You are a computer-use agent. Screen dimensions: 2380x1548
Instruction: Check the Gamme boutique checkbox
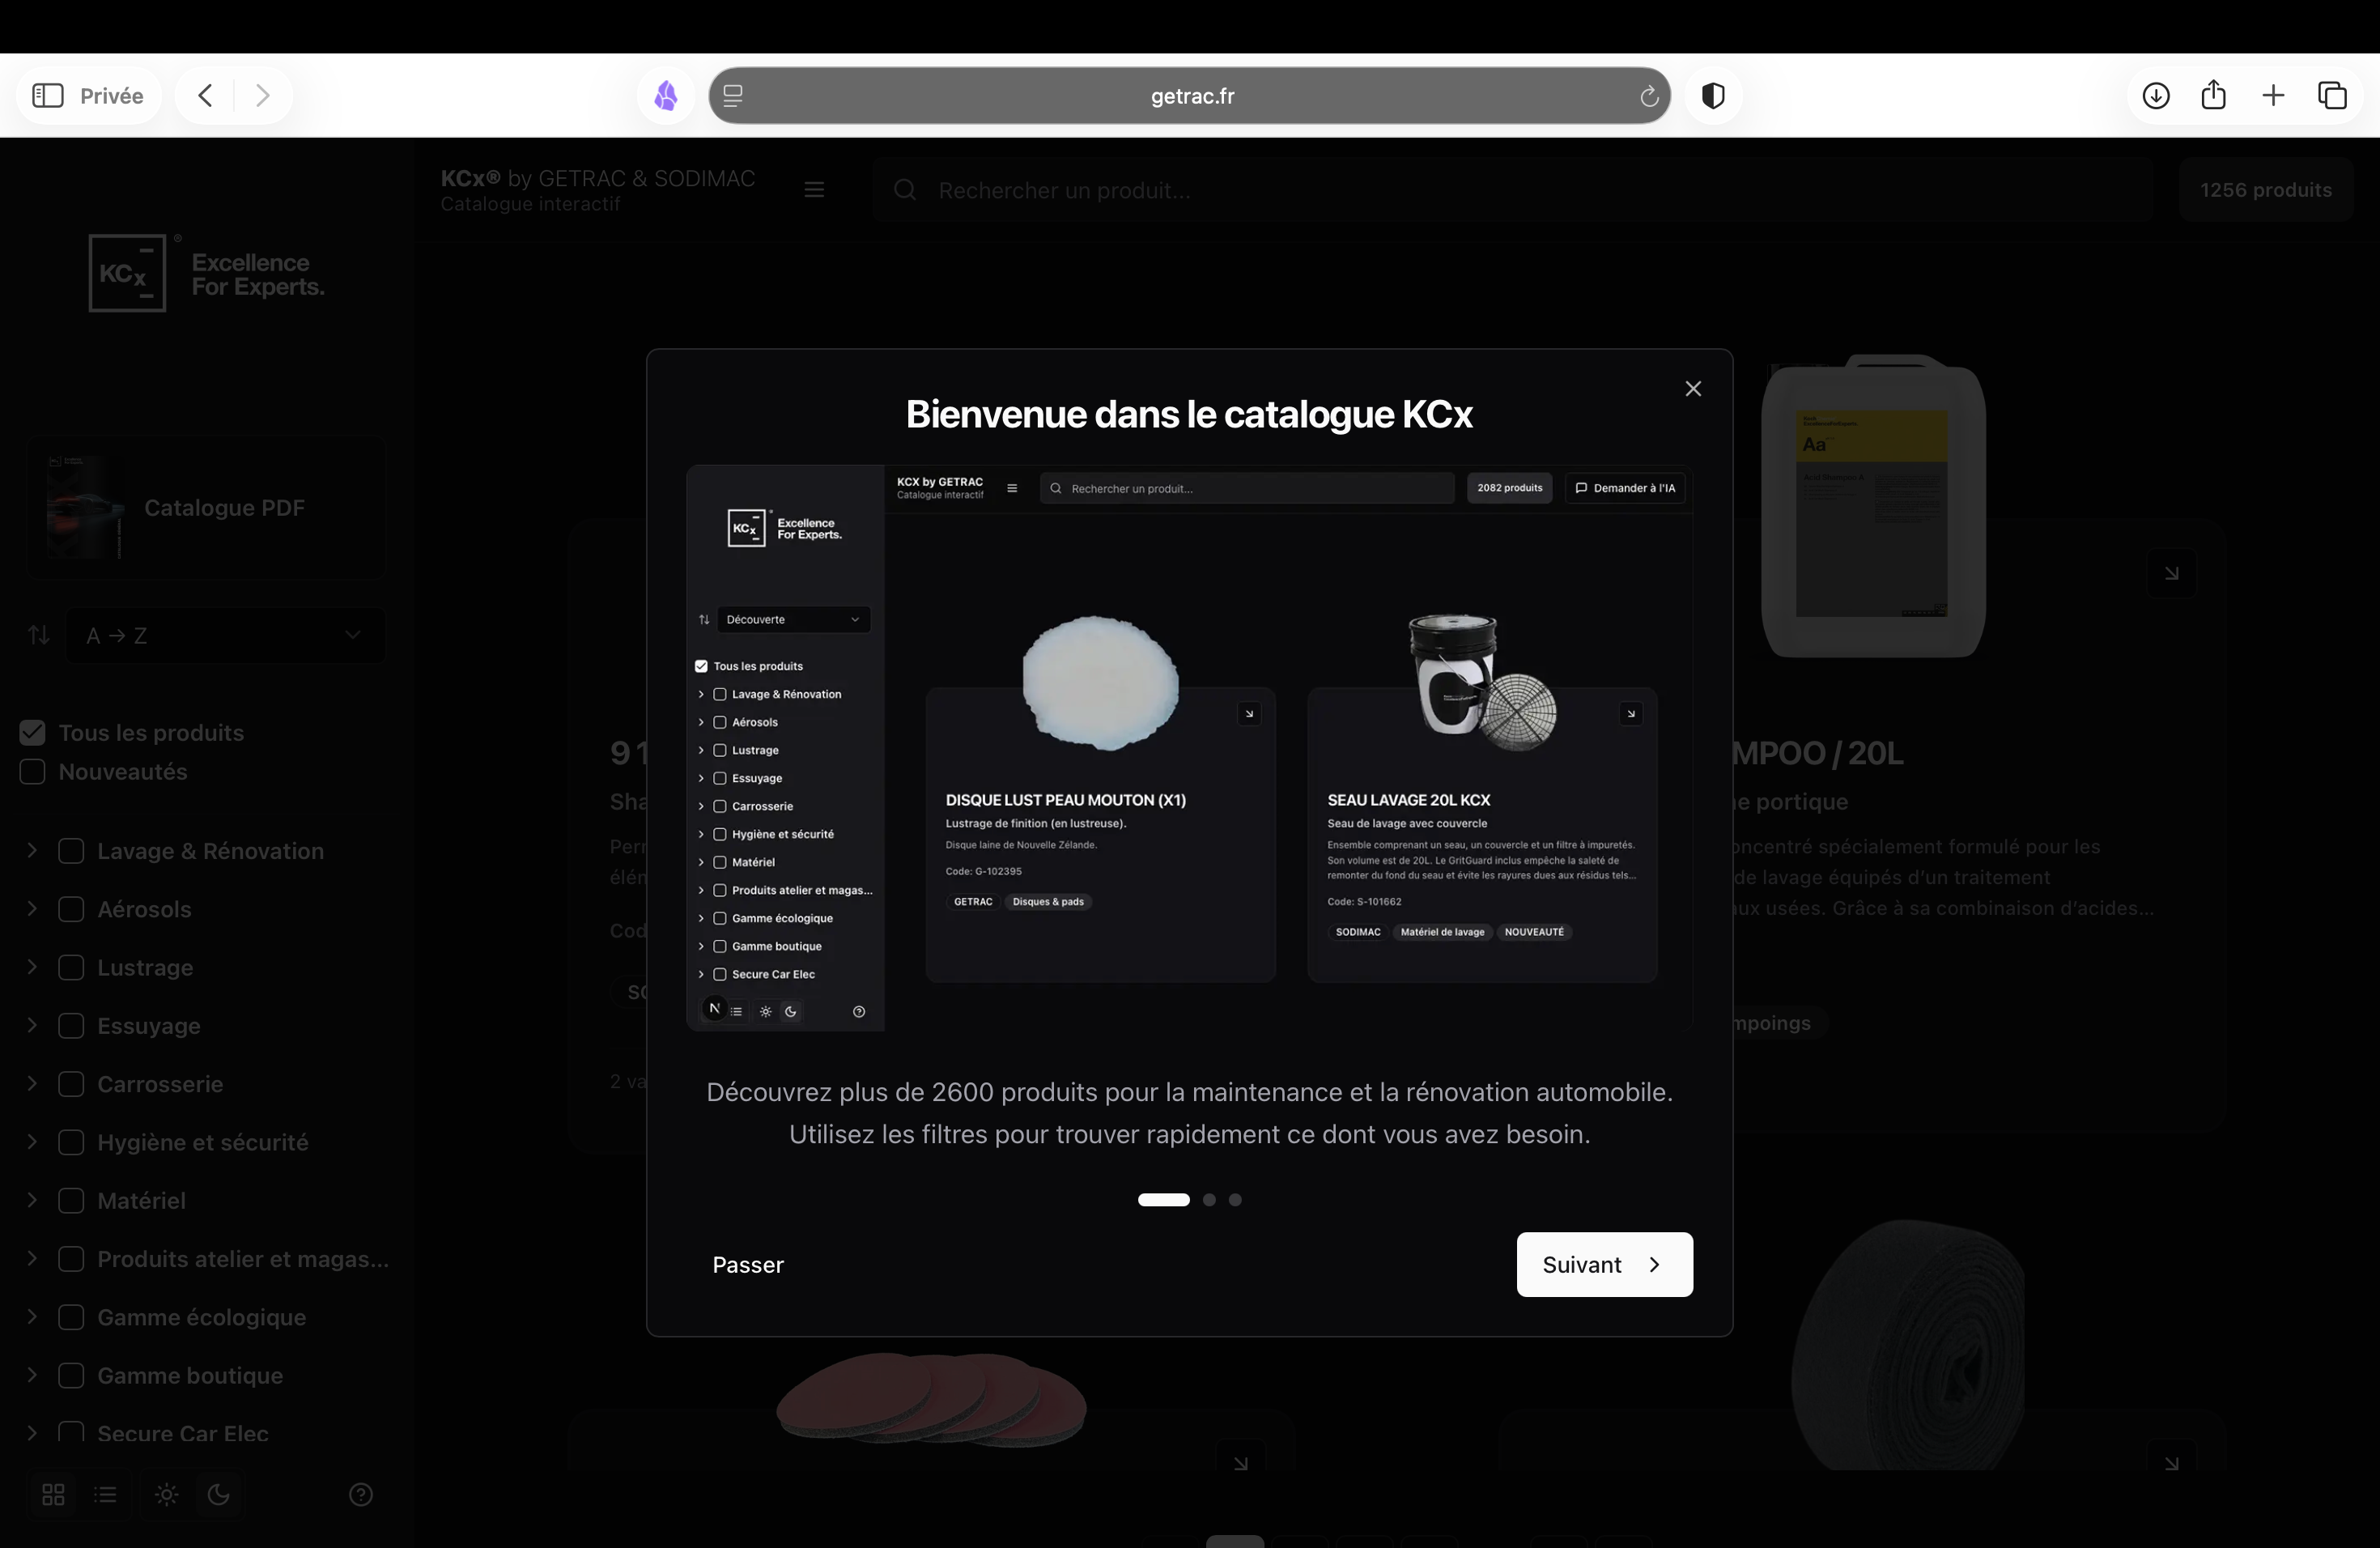[x=71, y=1375]
